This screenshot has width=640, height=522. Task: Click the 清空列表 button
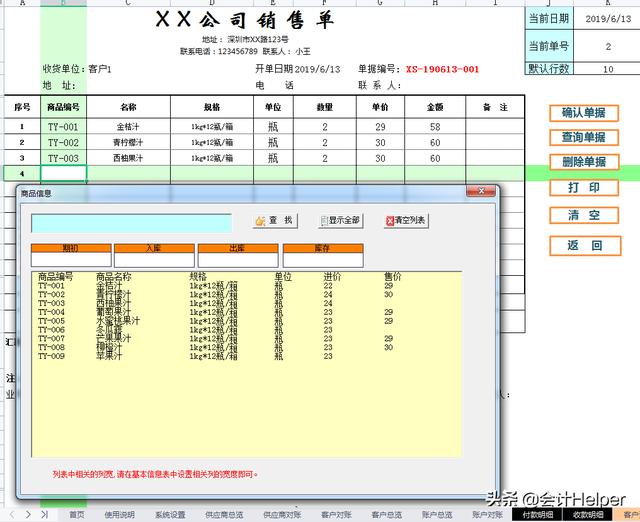406,221
